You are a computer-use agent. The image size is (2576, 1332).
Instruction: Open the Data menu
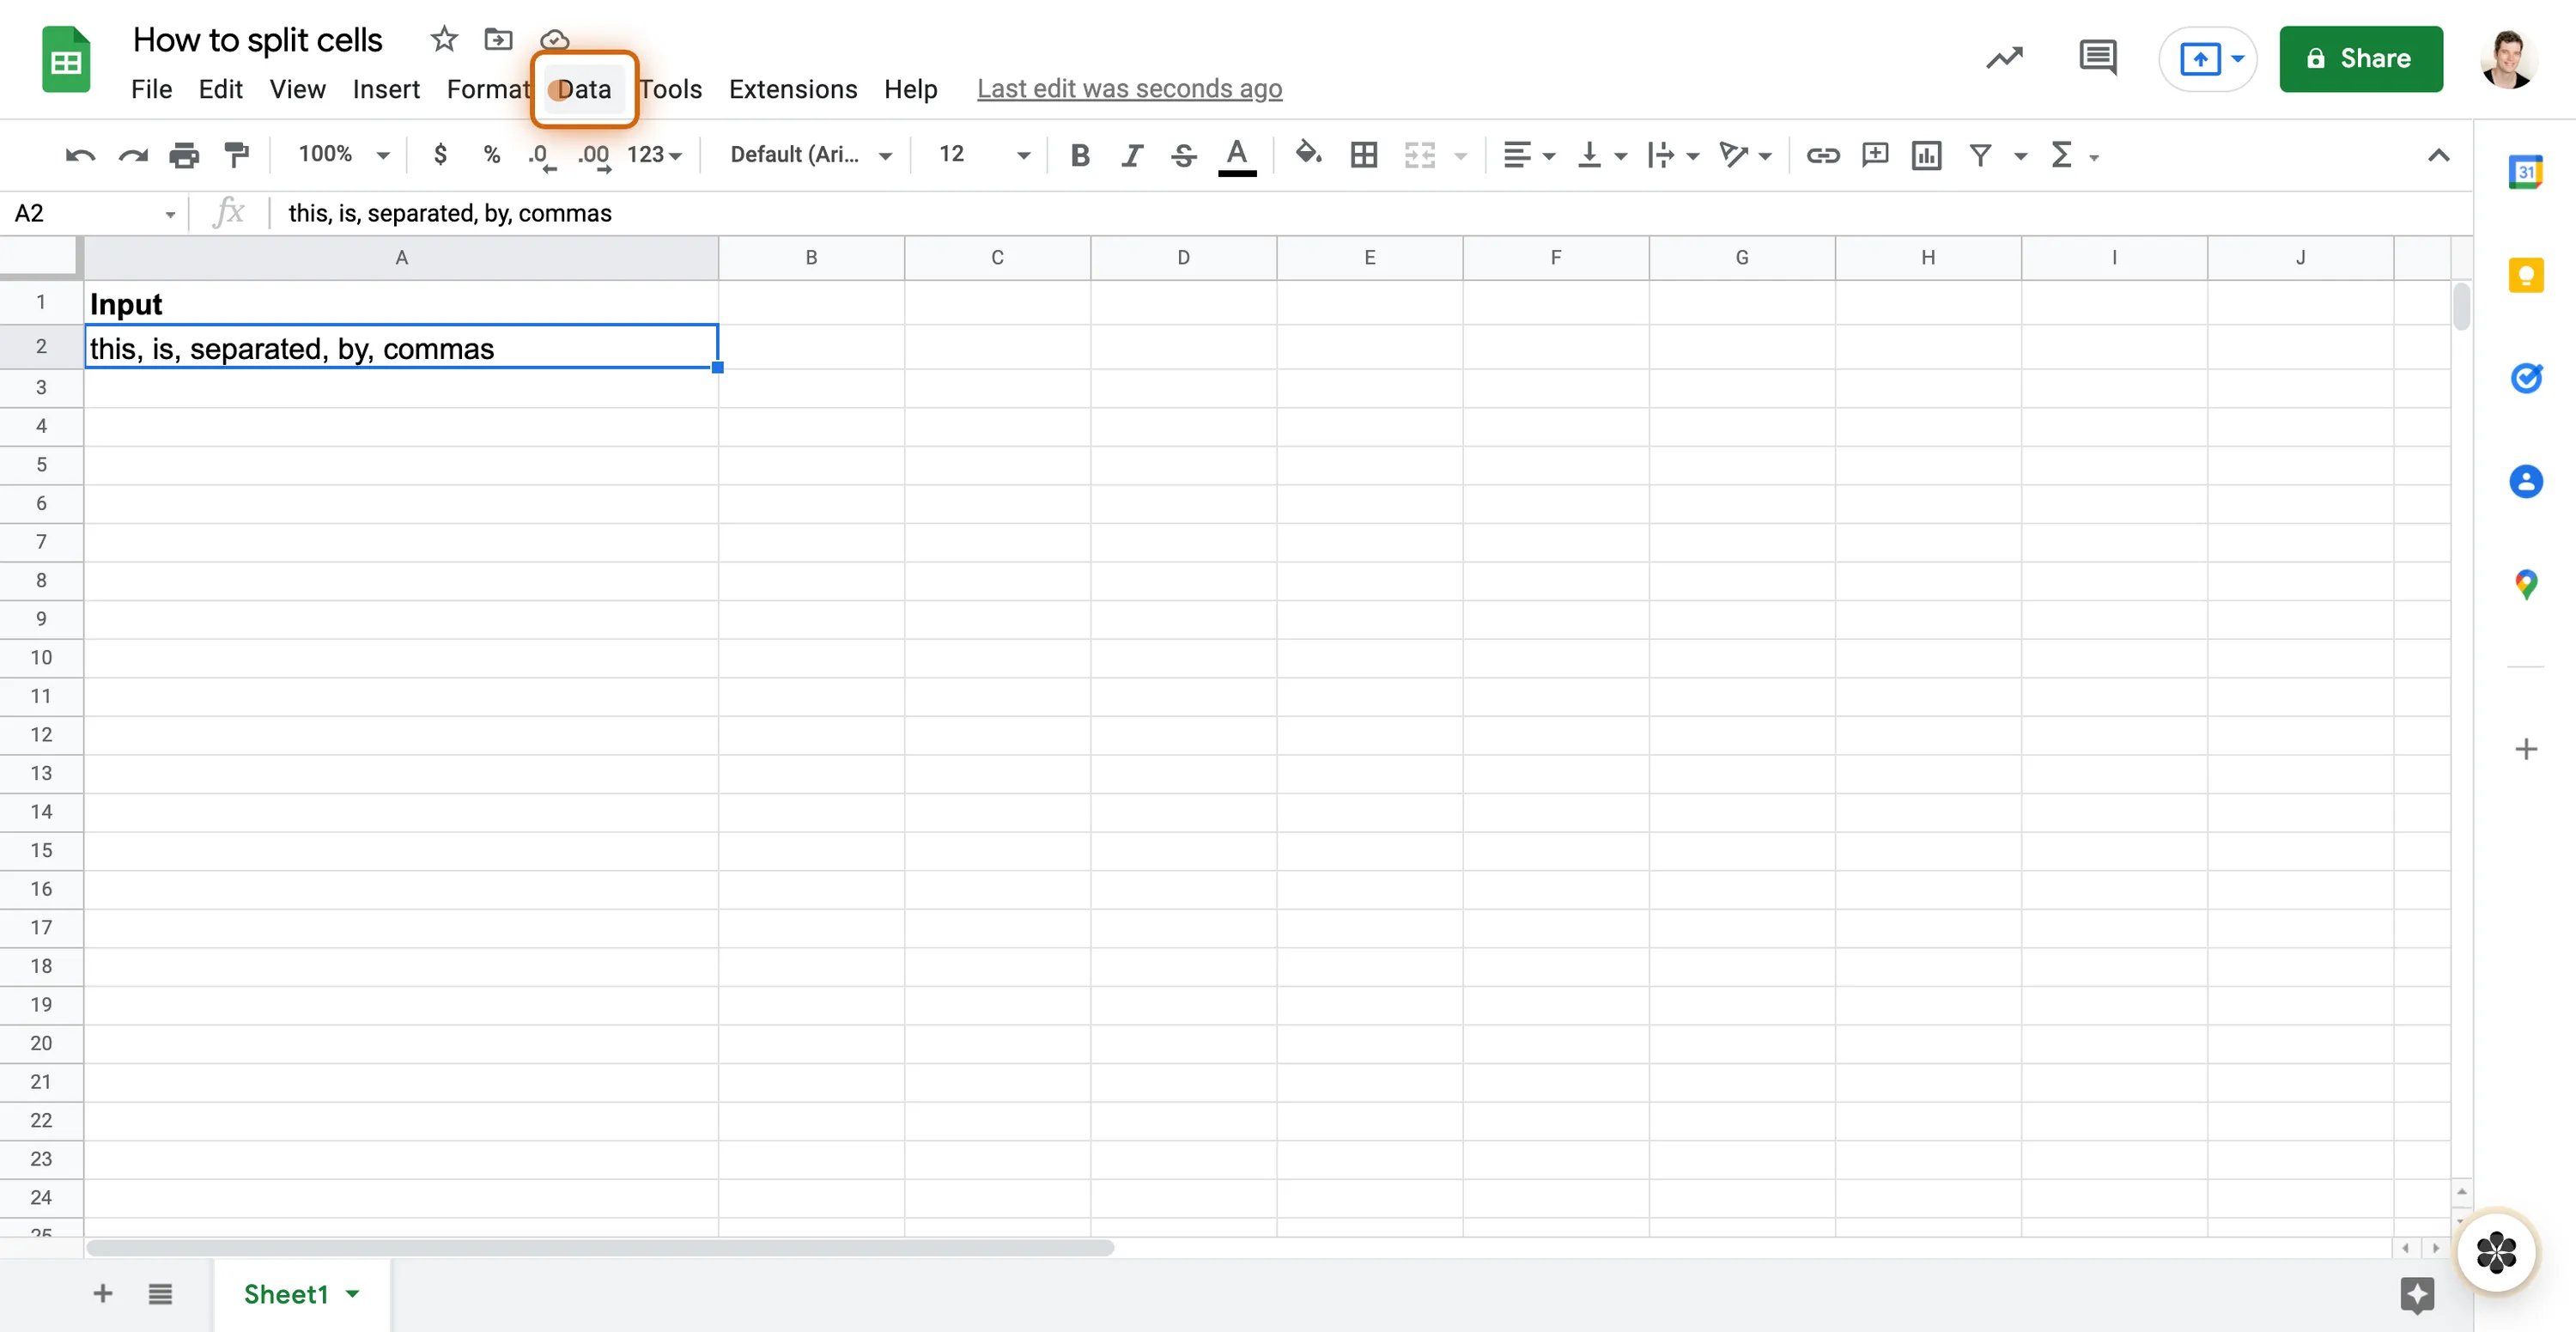pos(584,89)
